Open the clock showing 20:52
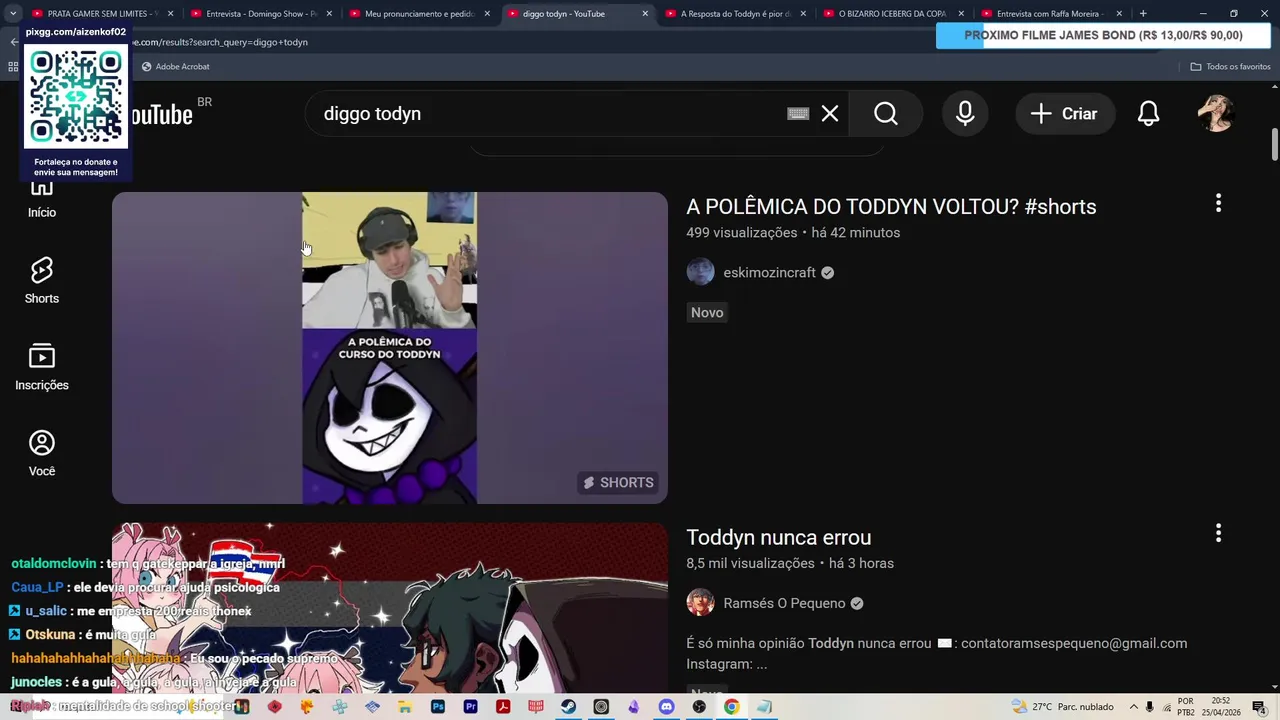The width and height of the screenshot is (1280, 720). coord(1221,707)
